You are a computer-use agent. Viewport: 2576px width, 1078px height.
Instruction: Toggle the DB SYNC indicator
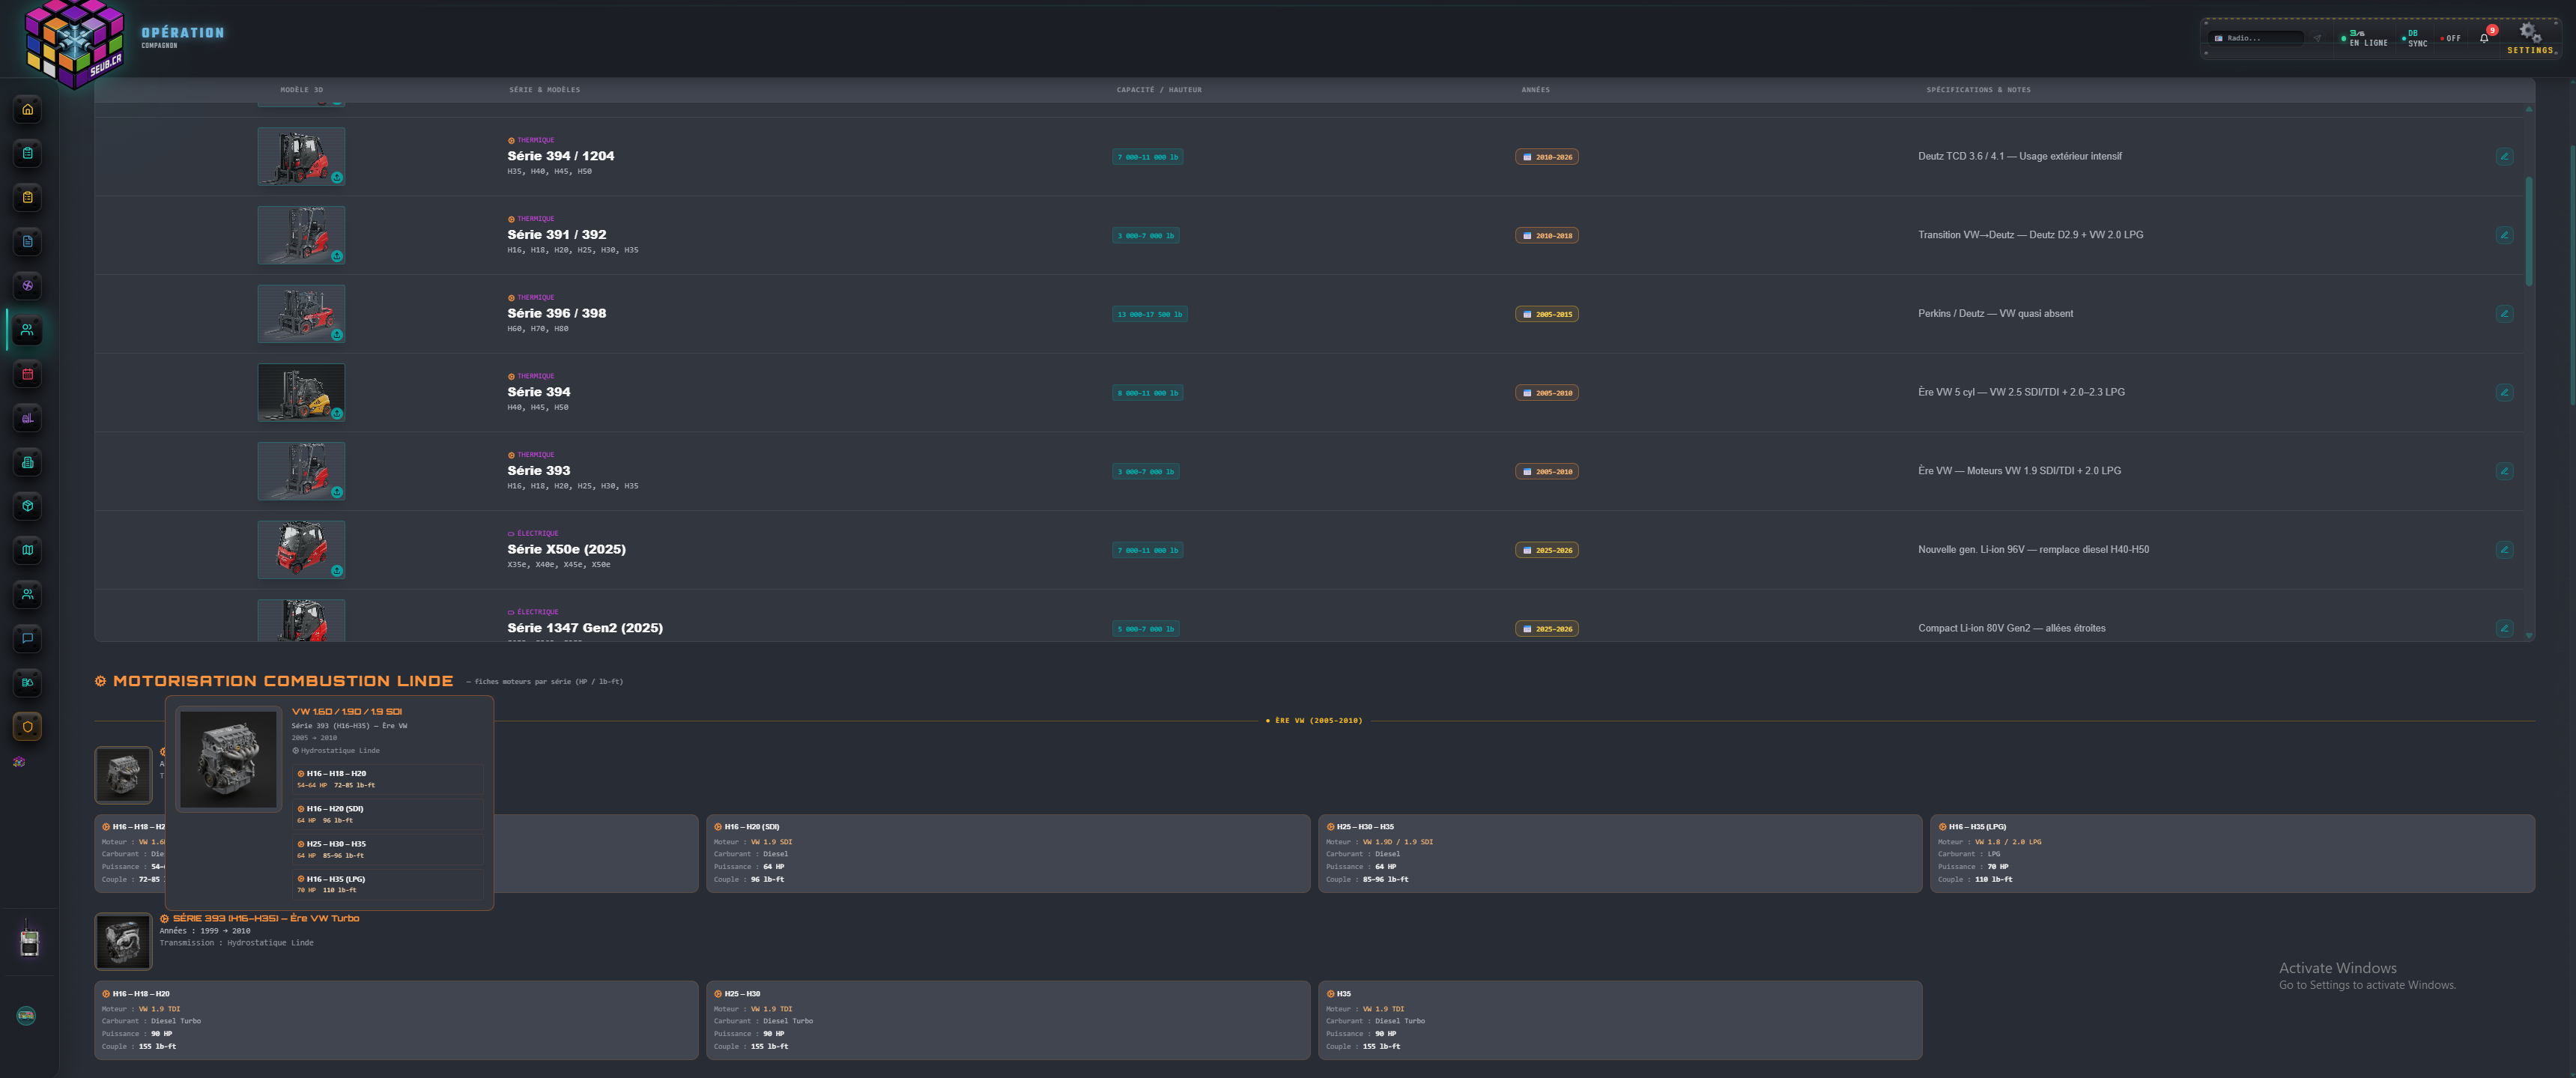click(x=2415, y=38)
